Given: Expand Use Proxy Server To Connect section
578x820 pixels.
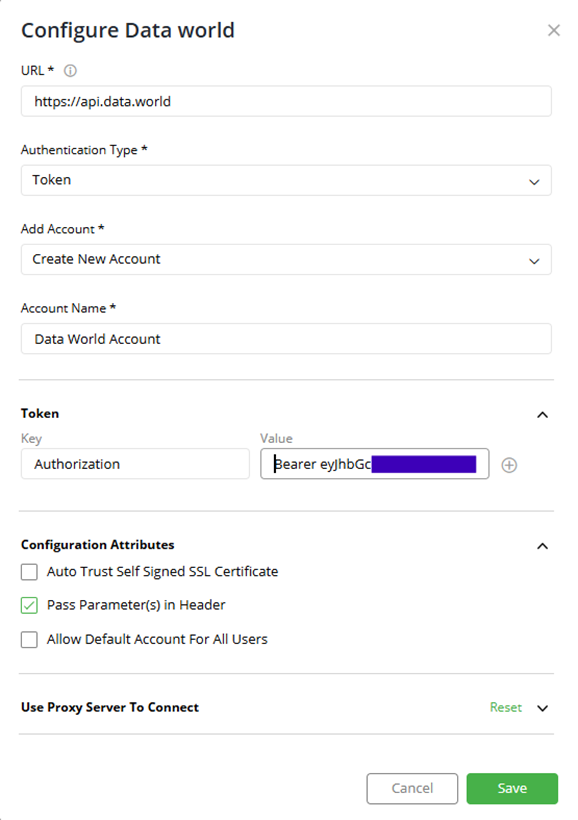Looking at the screenshot, I should [542, 708].
